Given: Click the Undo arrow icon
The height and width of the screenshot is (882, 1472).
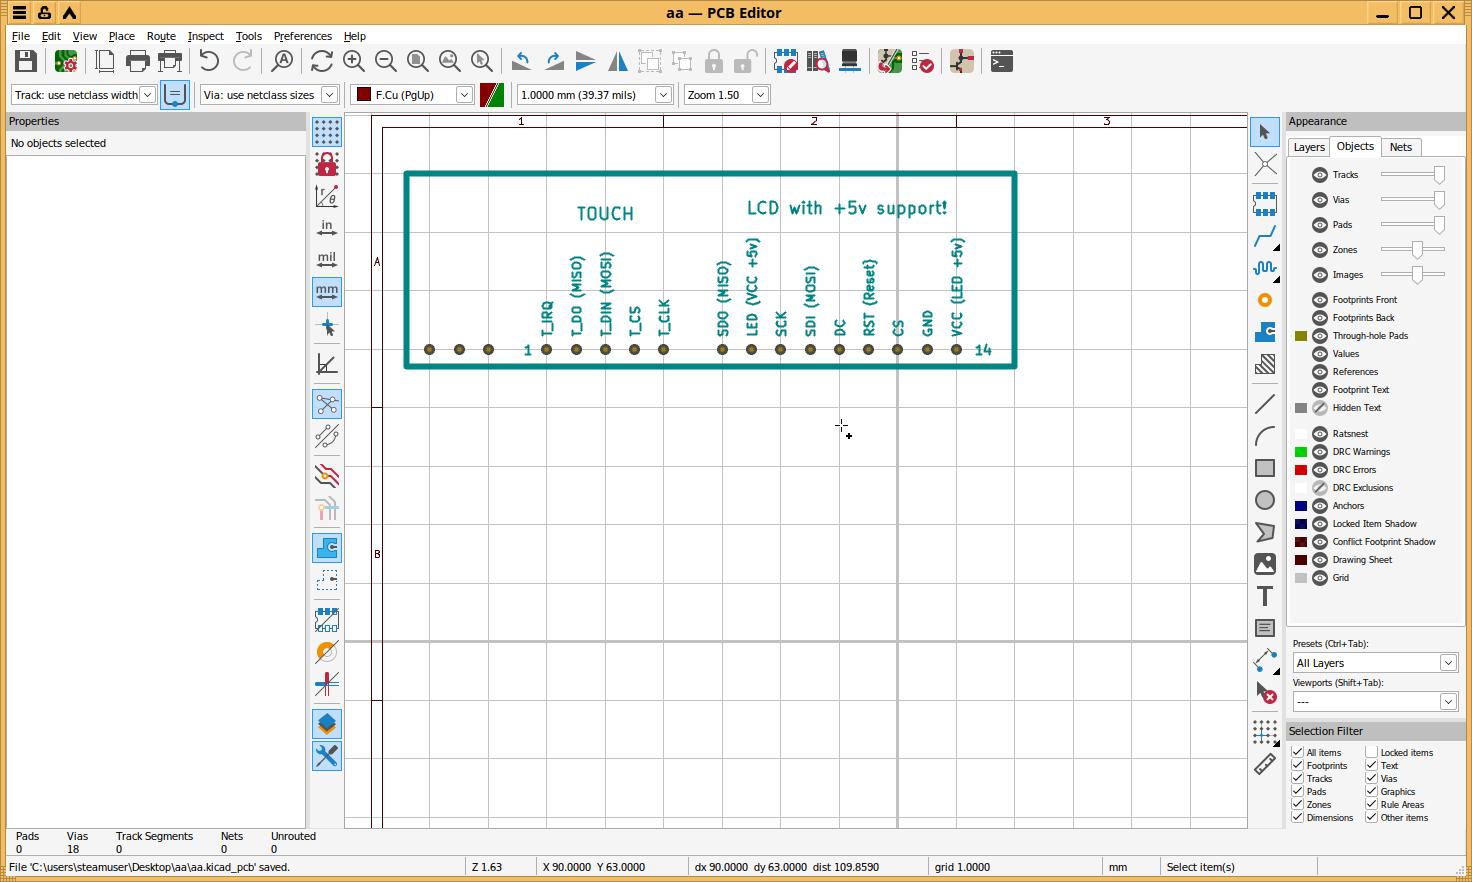Looking at the screenshot, I should pyautogui.click(x=209, y=62).
